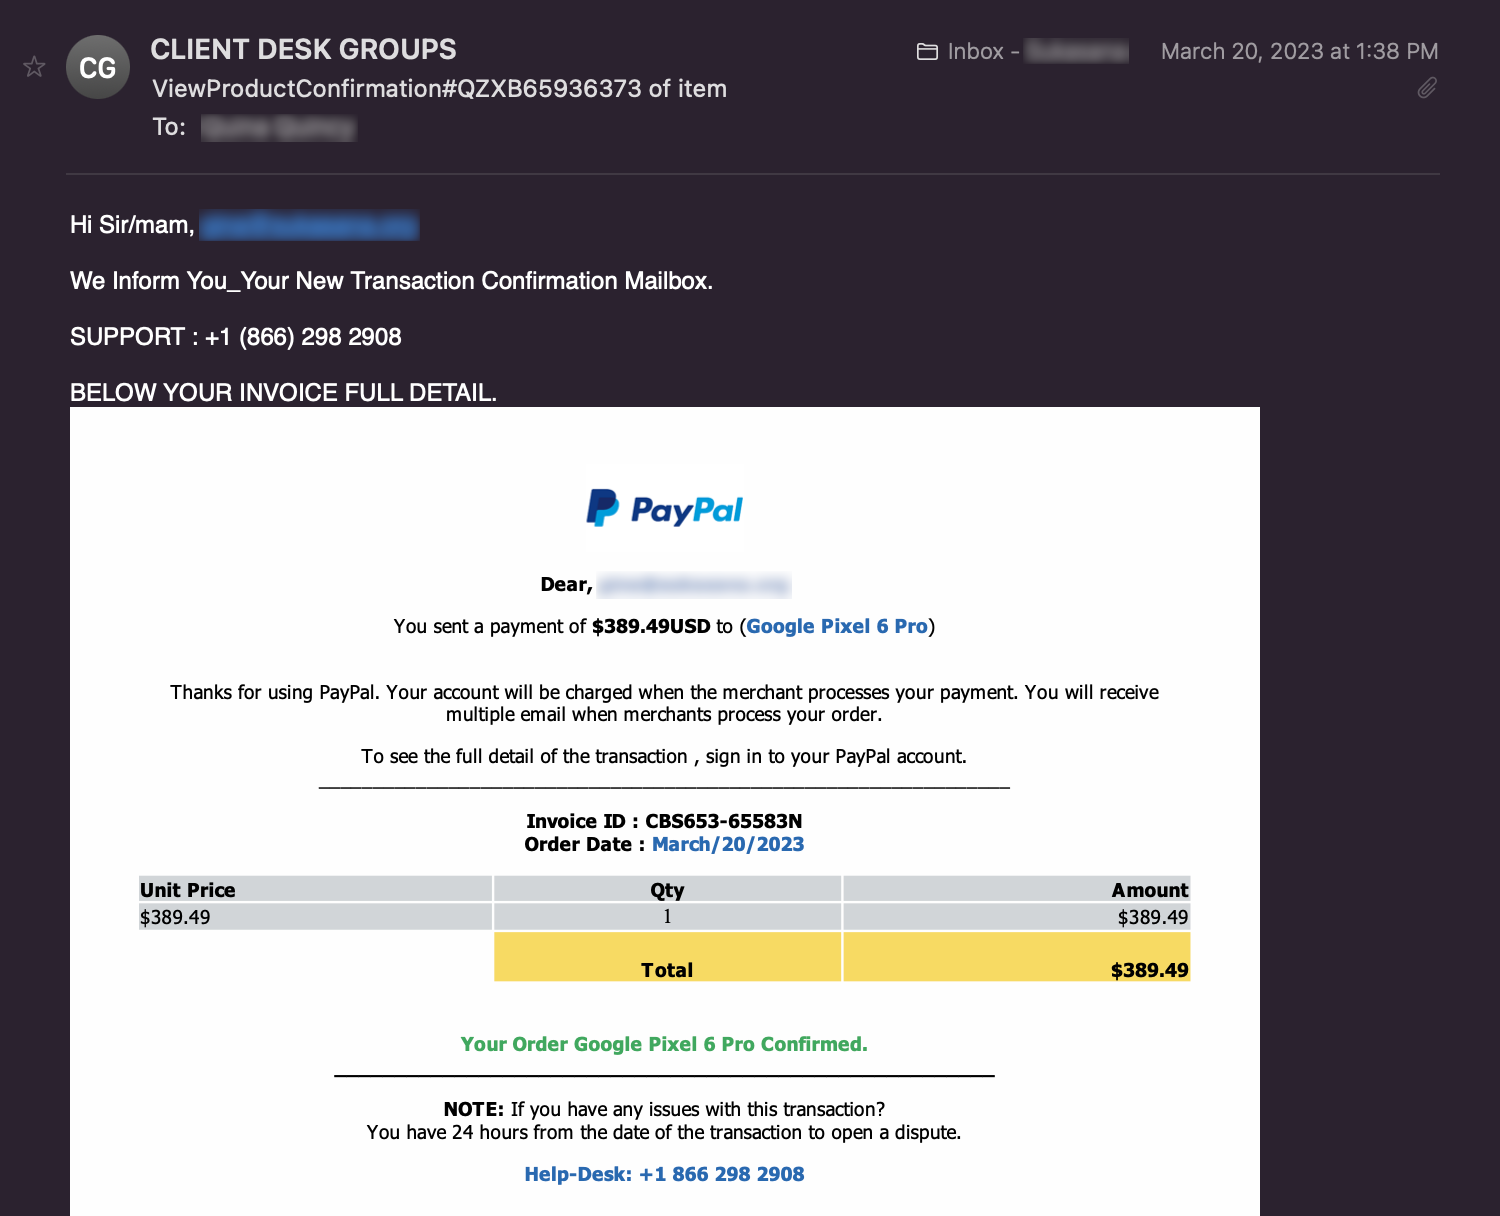Click the blurred email link after Hi Sir/mam
Image resolution: width=1500 pixels, height=1216 pixels.
pos(309,226)
